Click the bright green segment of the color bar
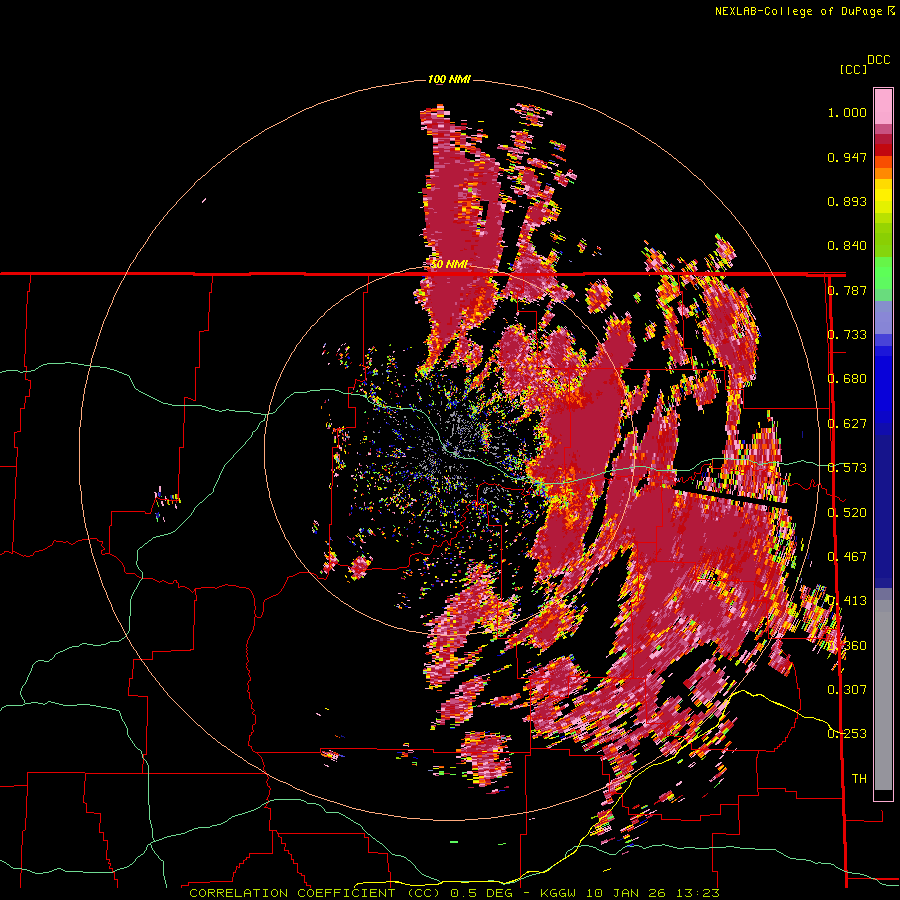Viewport: 900px width, 900px height. pos(883,273)
